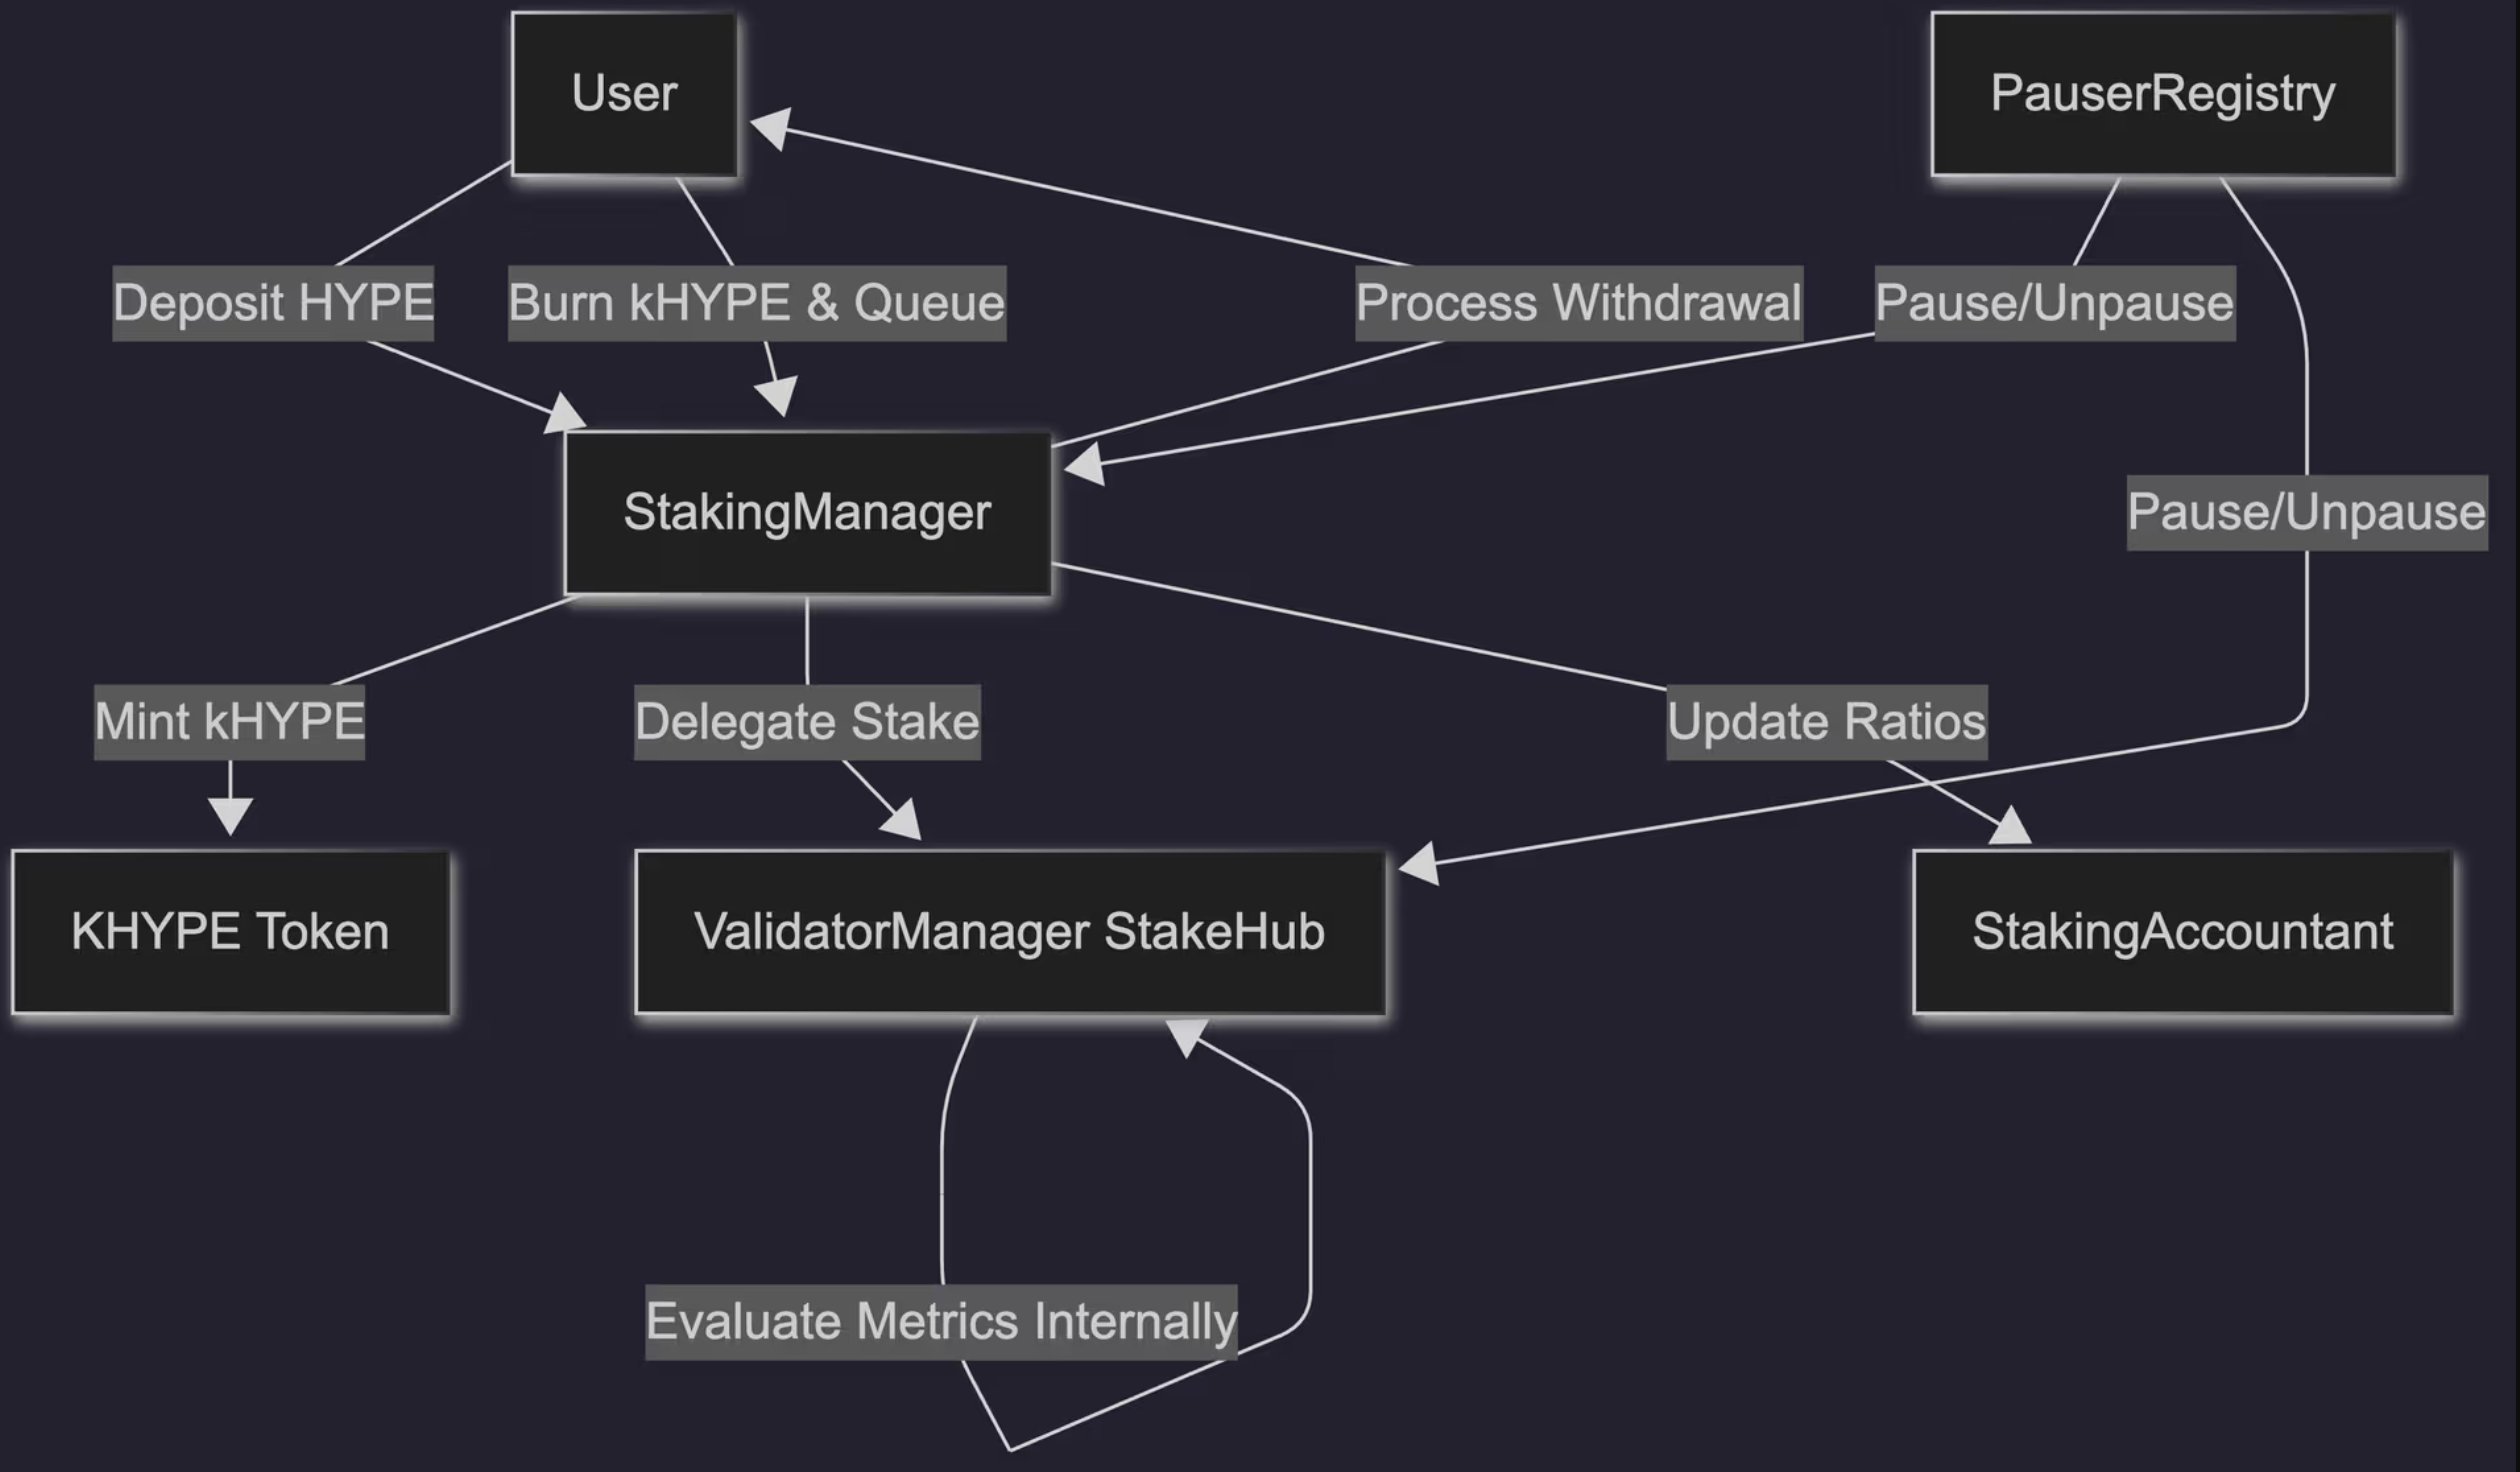Click the ValidatorManager StakeHub node
The height and width of the screenshot is (1472, 2520).
click(x=1010, y=932)
